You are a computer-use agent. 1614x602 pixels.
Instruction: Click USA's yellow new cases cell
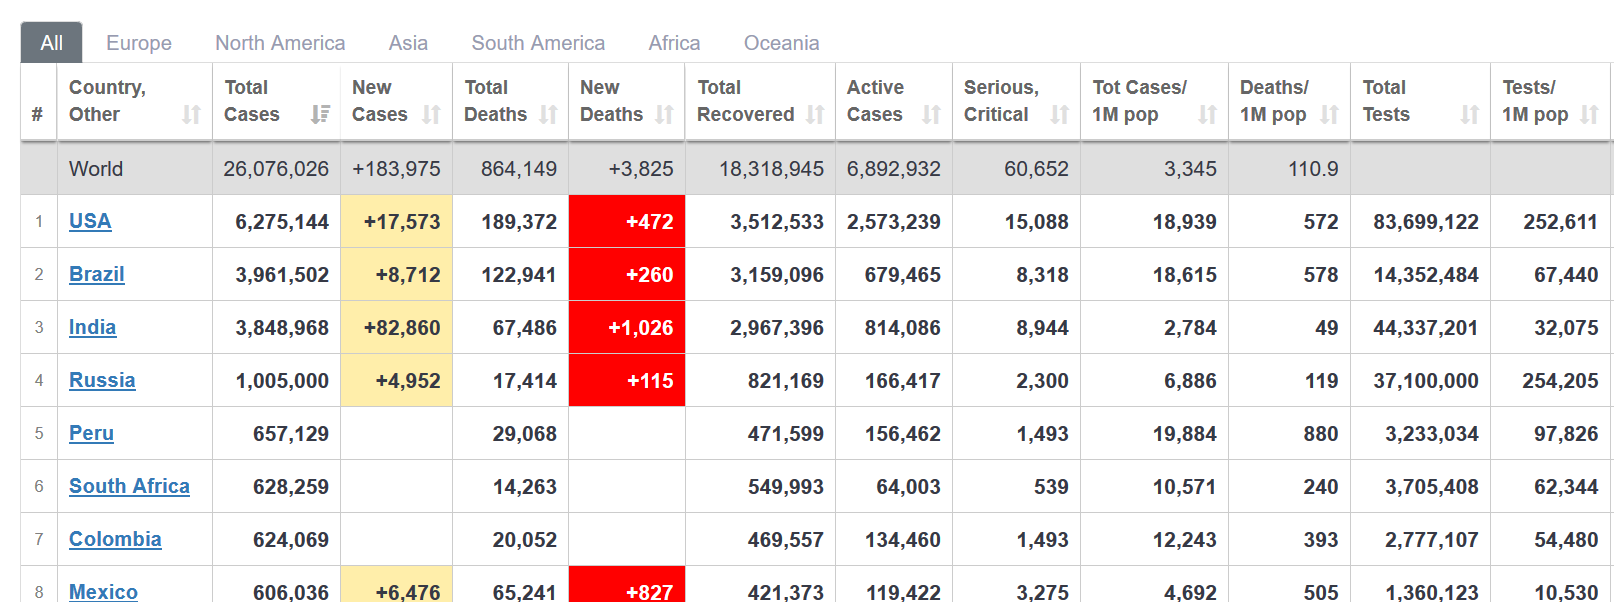coord(397,221)
